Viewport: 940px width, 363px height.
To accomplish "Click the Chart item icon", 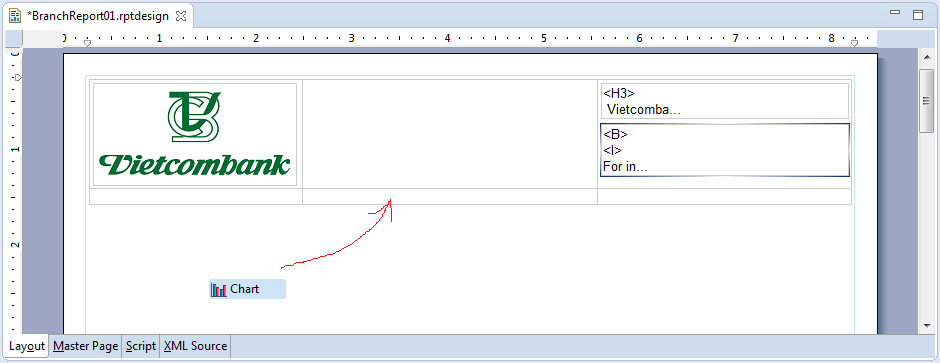I will pyautogui.click(x=219, y=289).
